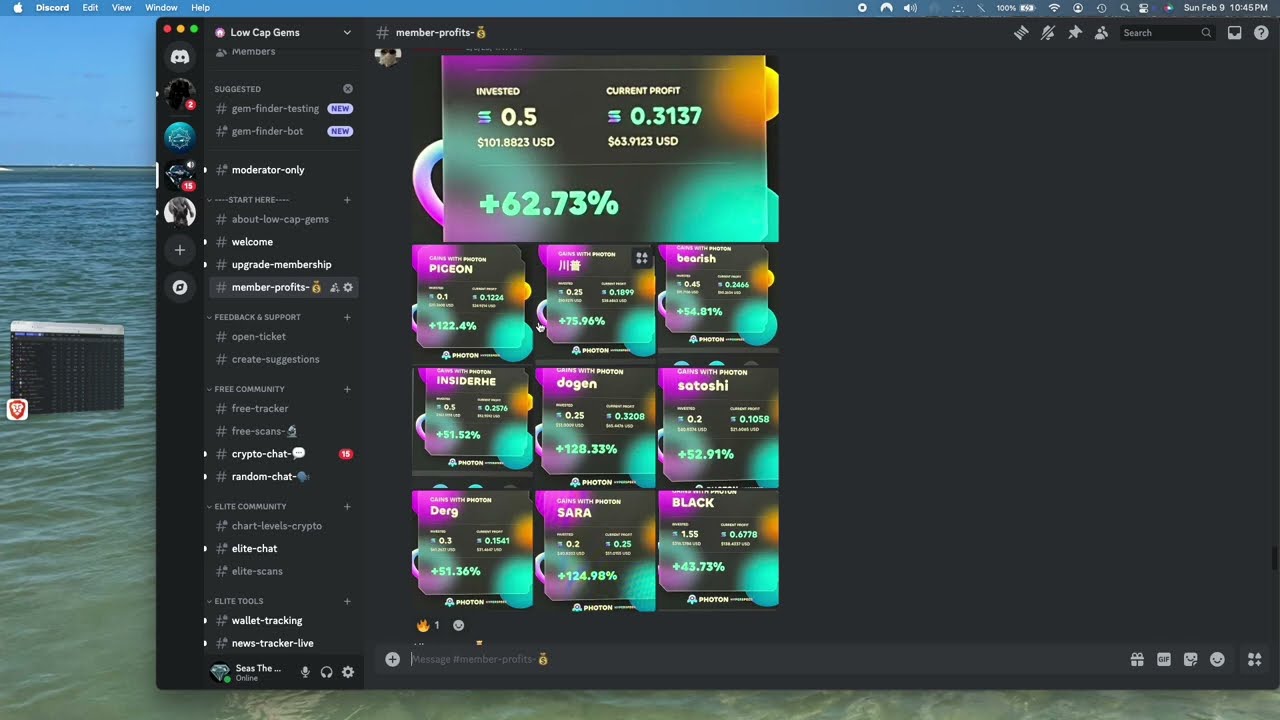Open the Apps launcher icon in message bar
The height and width of the screenshot is (720, 1280).
[1254, 659]
